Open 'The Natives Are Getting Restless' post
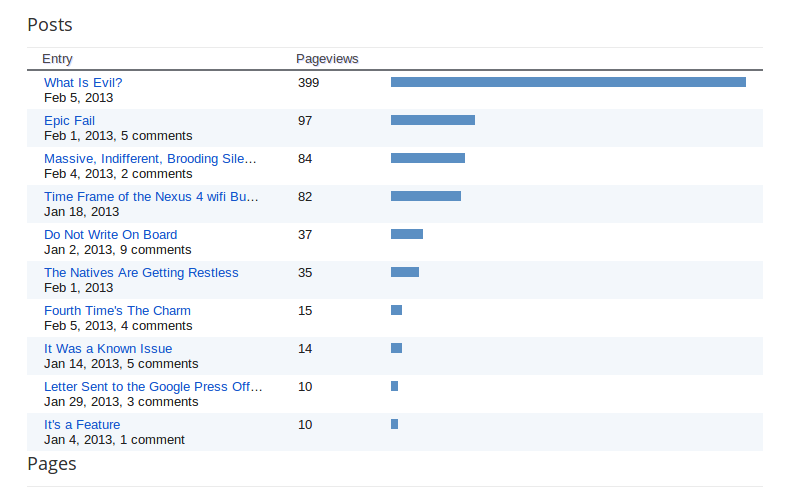Viewport: 788px width, 497px height. (141, 273)
